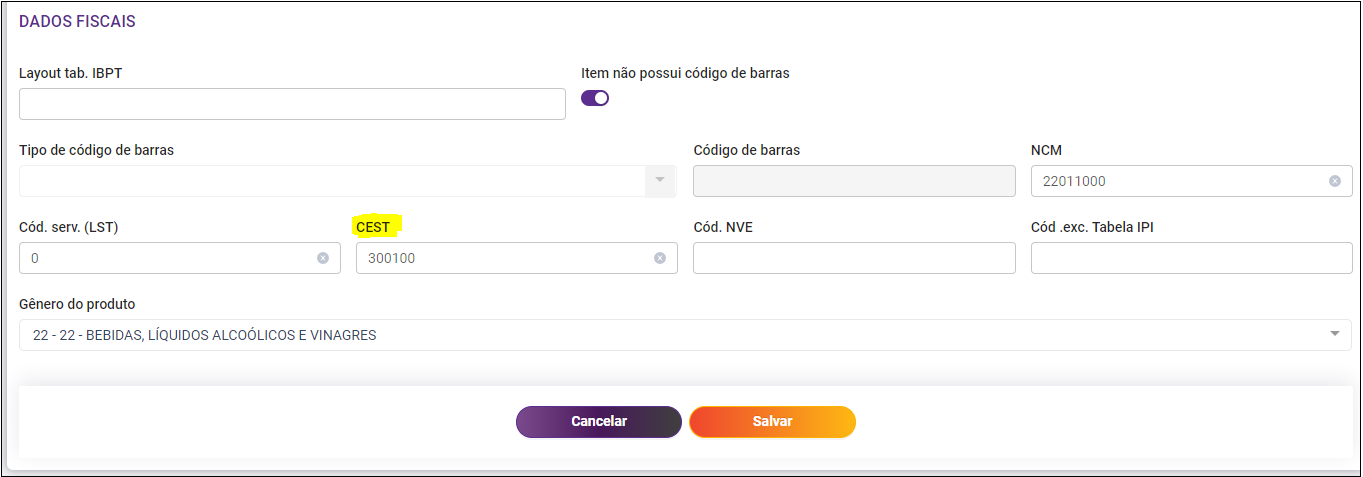Focus the Cód. NVE input field

point(854,258)
